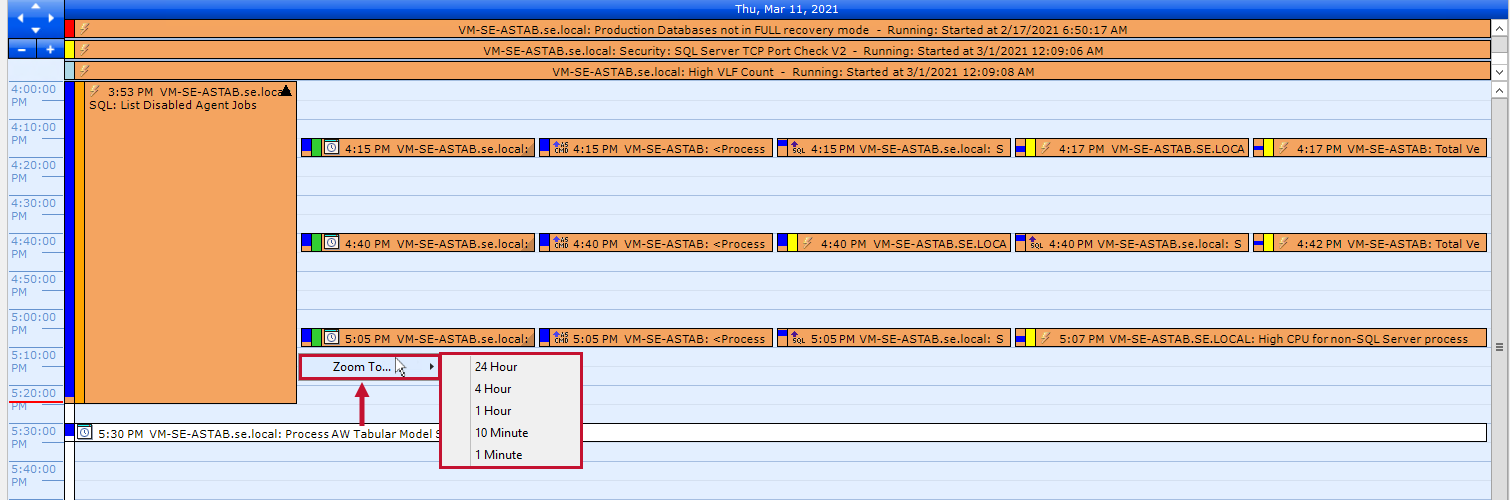Click lightning icon on 4:17 PM Total Ve event
Viewport: 1510px width, 500px height.
tap(1283, 148)
